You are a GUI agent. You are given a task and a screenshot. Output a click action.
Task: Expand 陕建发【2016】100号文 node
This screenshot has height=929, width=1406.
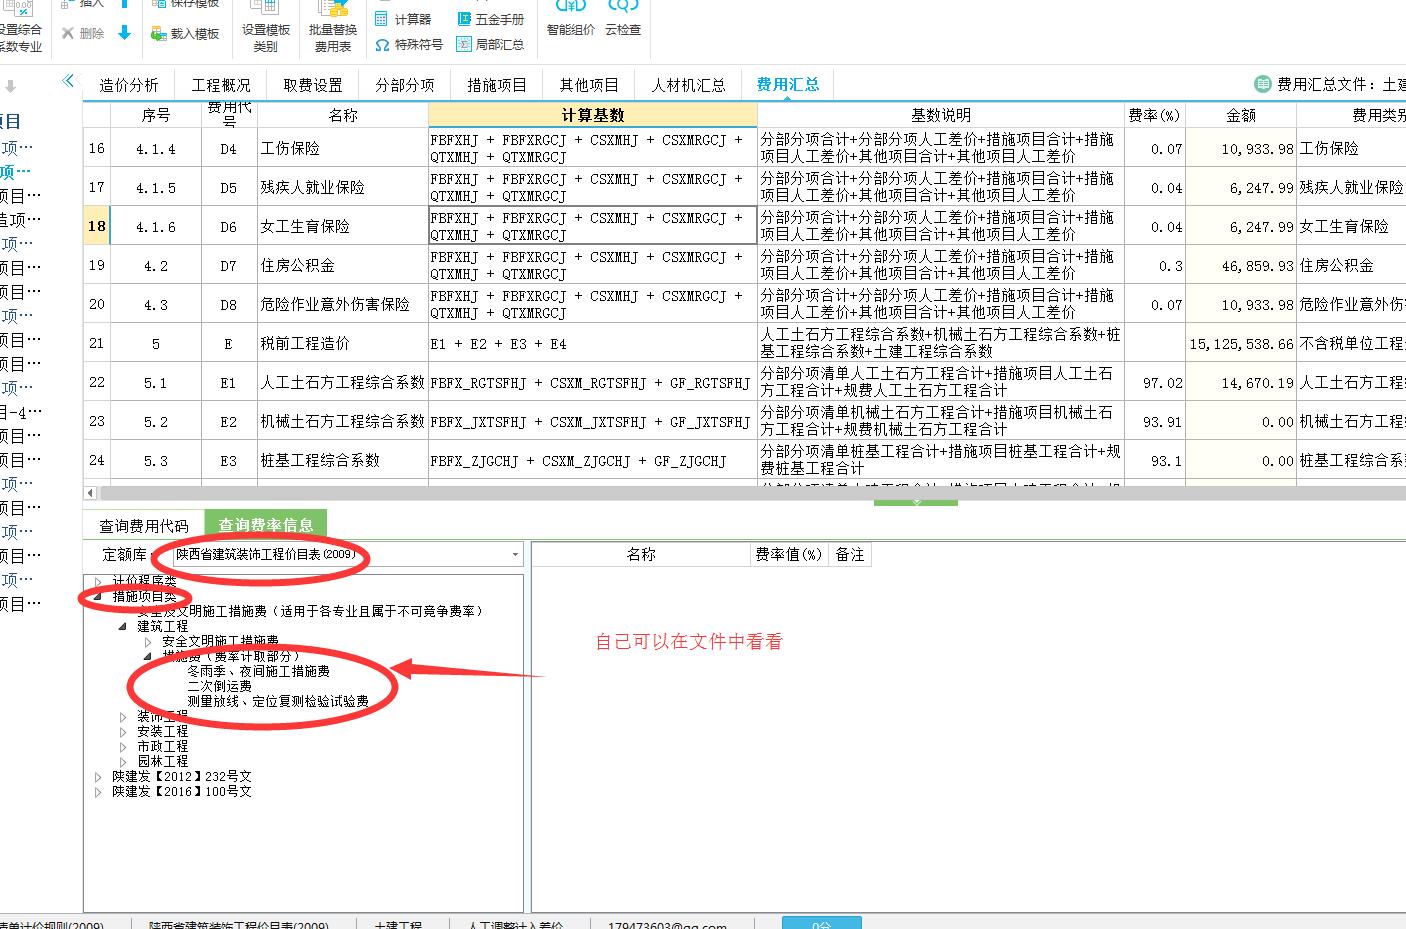coord(98,791)
